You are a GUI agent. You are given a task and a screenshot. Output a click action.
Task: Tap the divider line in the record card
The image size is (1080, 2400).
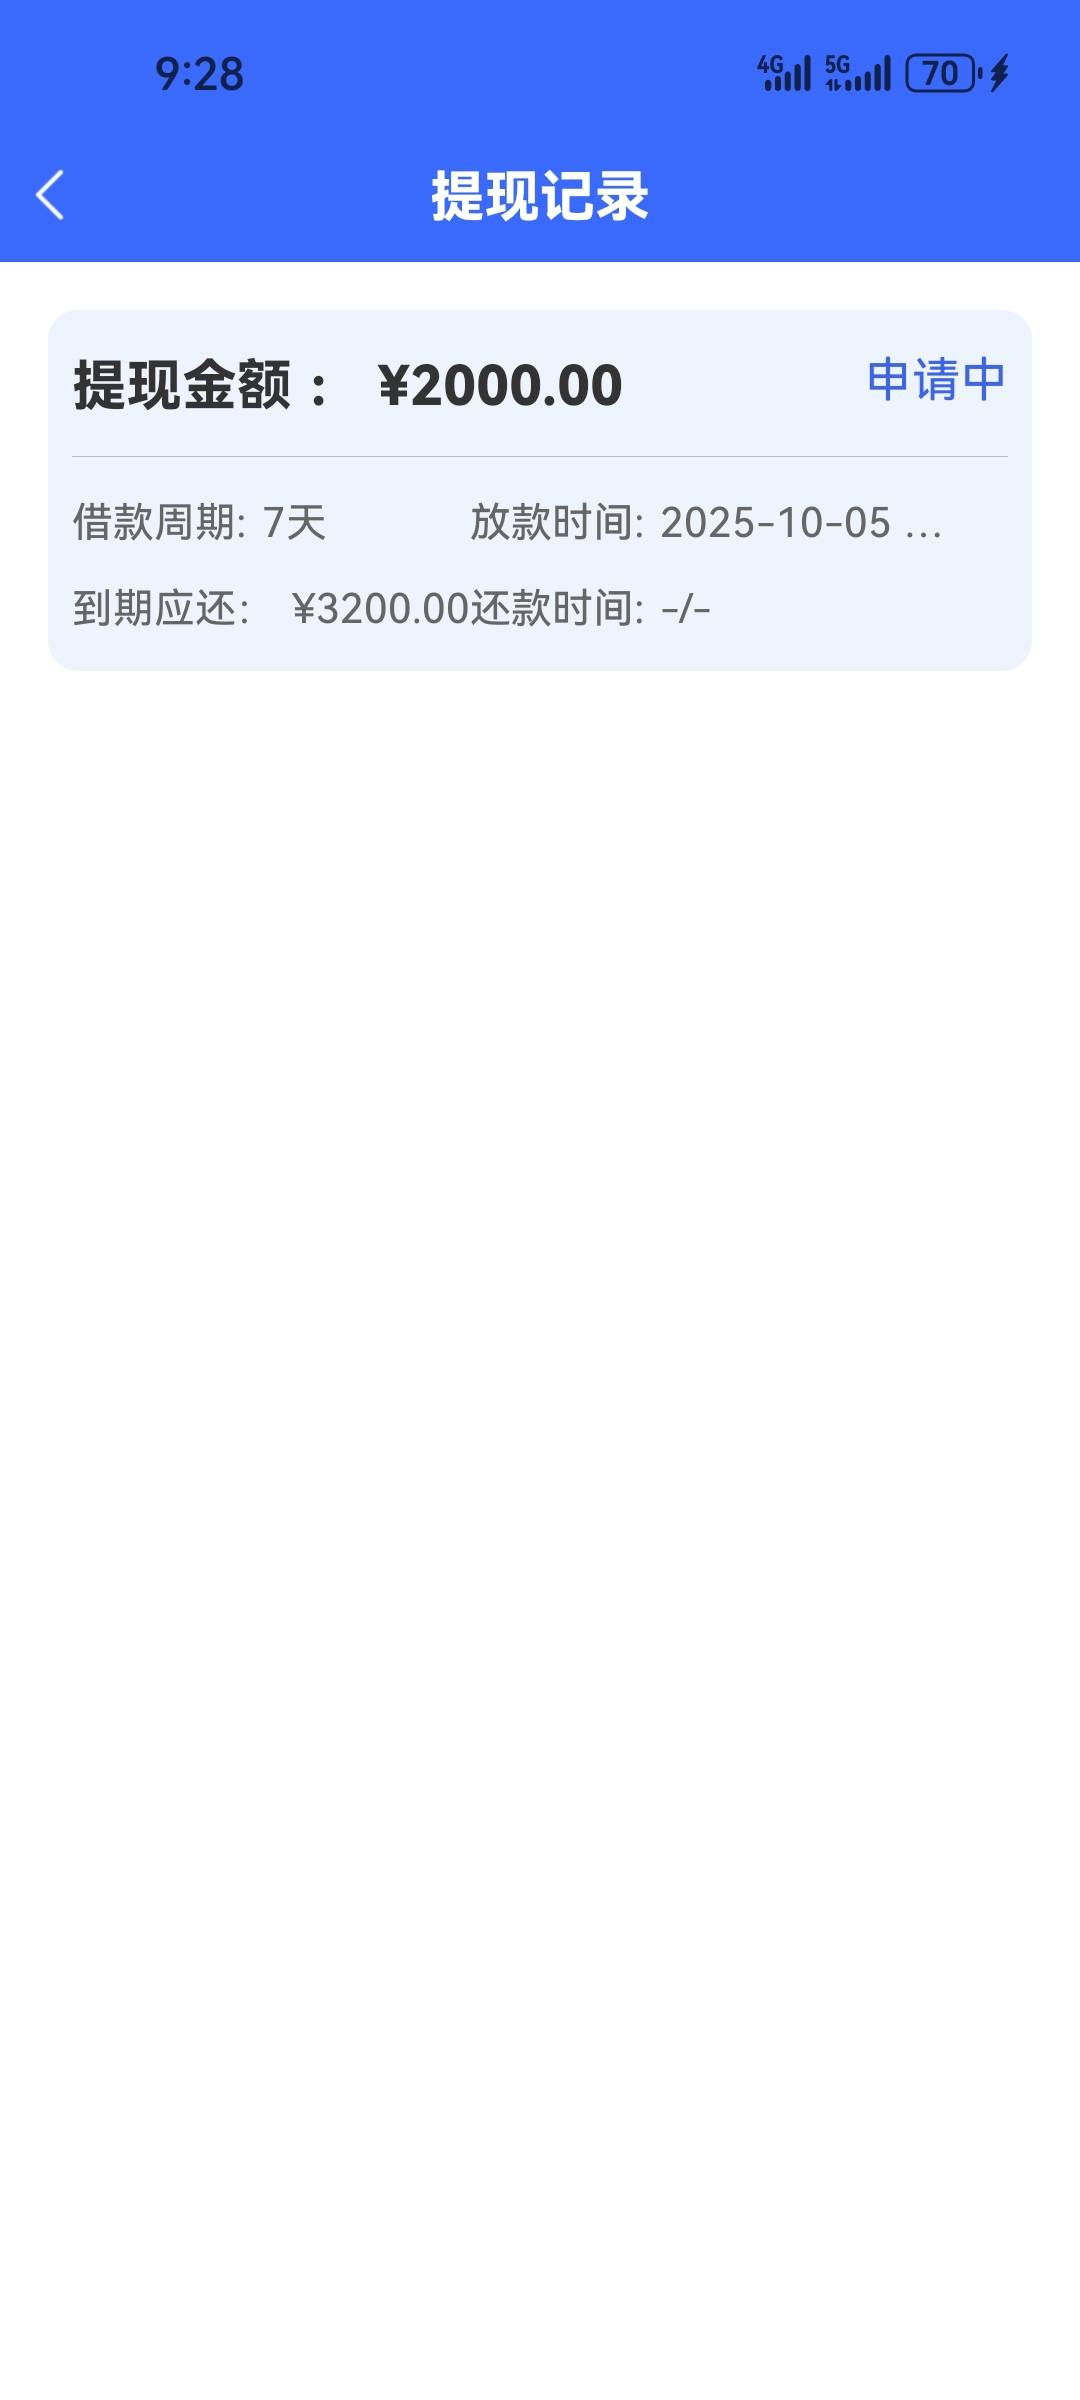[x=540, y=456]
